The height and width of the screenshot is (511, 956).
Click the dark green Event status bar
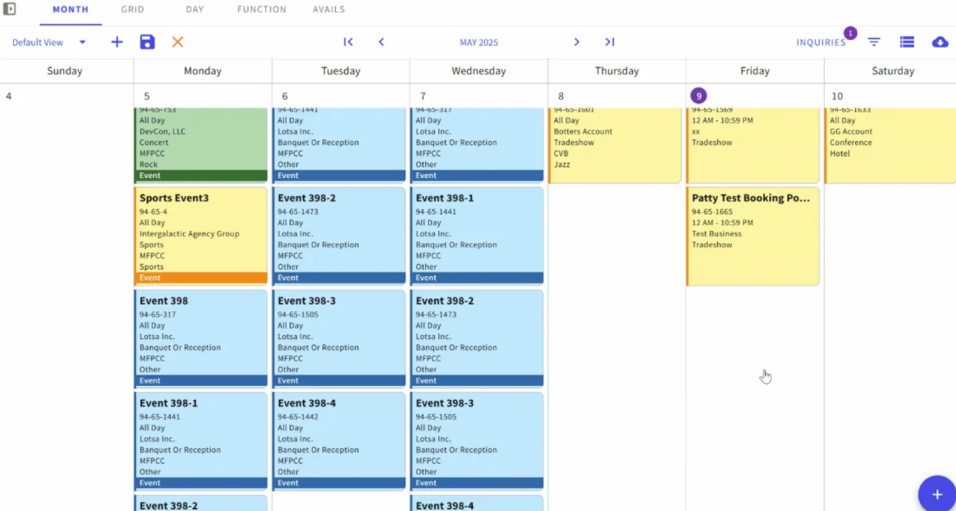[201, 176]
